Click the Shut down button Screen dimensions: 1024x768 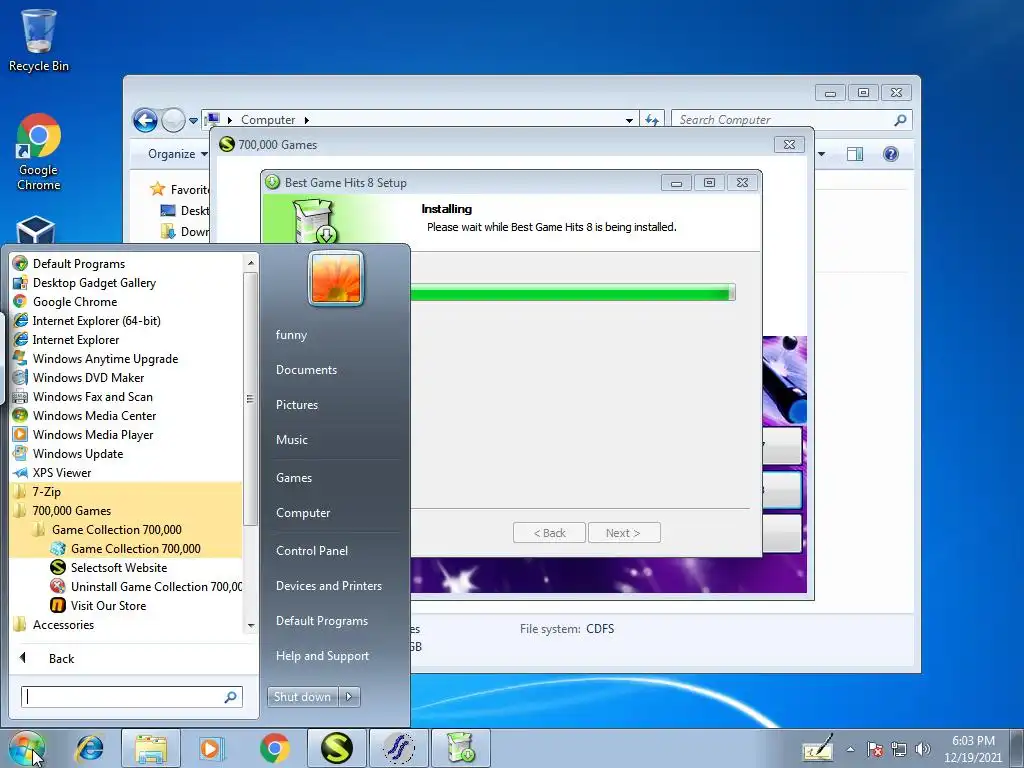pos(303,697)
